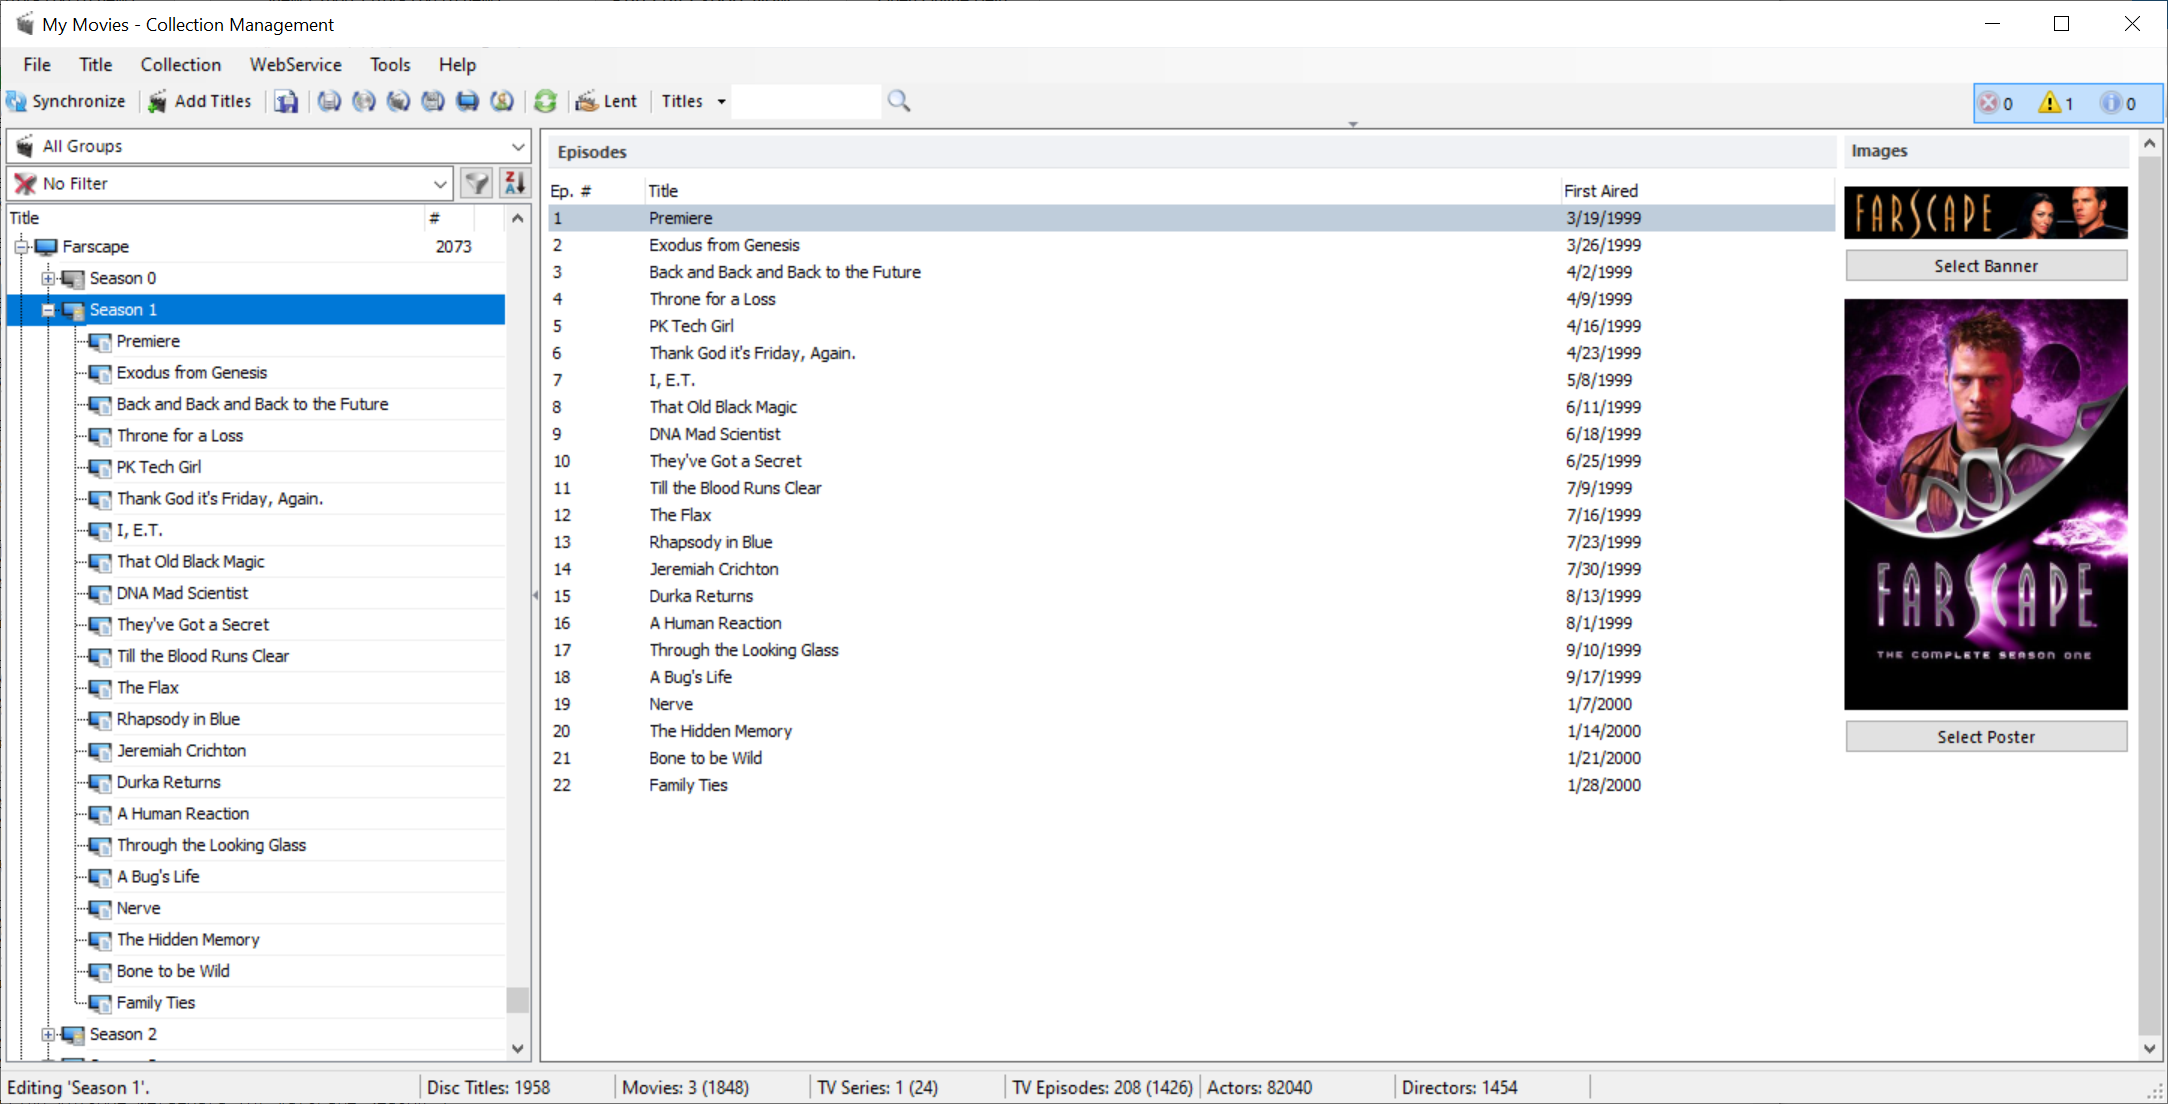Click icon beside Exodus from Genesis in tree
2168x1104 pixels.
(x=100, y=373)
